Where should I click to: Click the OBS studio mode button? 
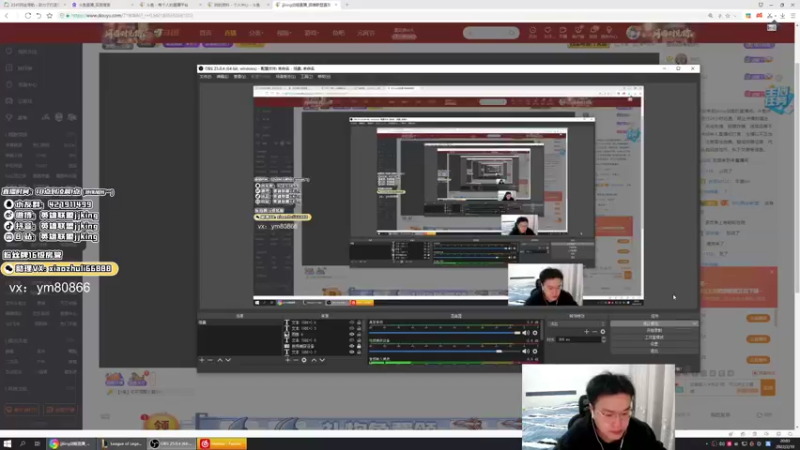coord(654,337)
